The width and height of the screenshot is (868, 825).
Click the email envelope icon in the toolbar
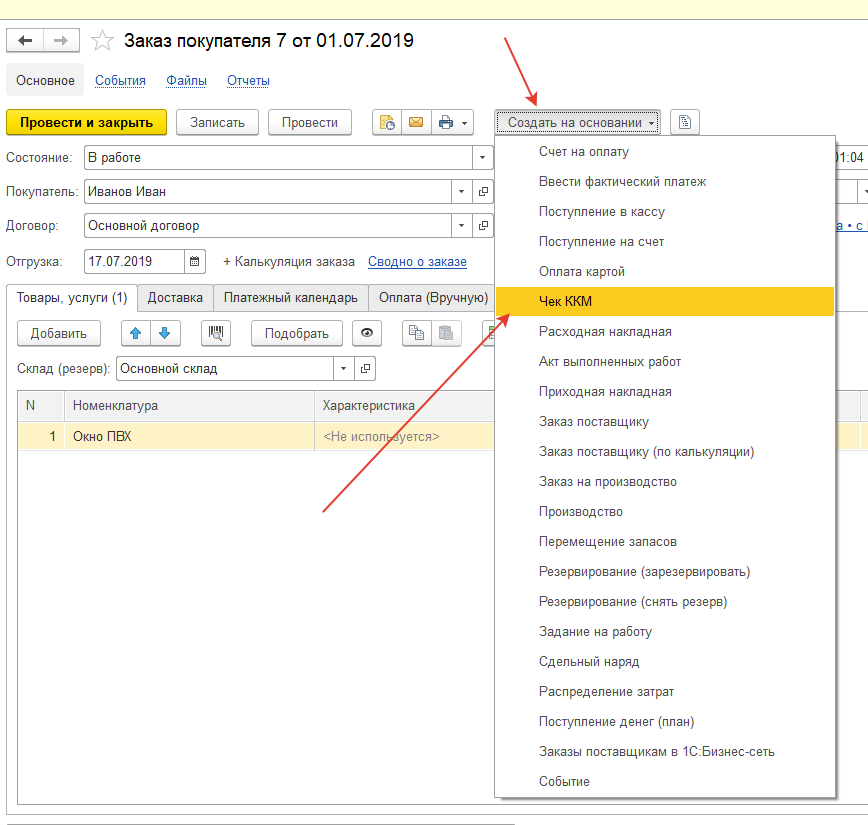pyautogui.click(x=415, y=122)
